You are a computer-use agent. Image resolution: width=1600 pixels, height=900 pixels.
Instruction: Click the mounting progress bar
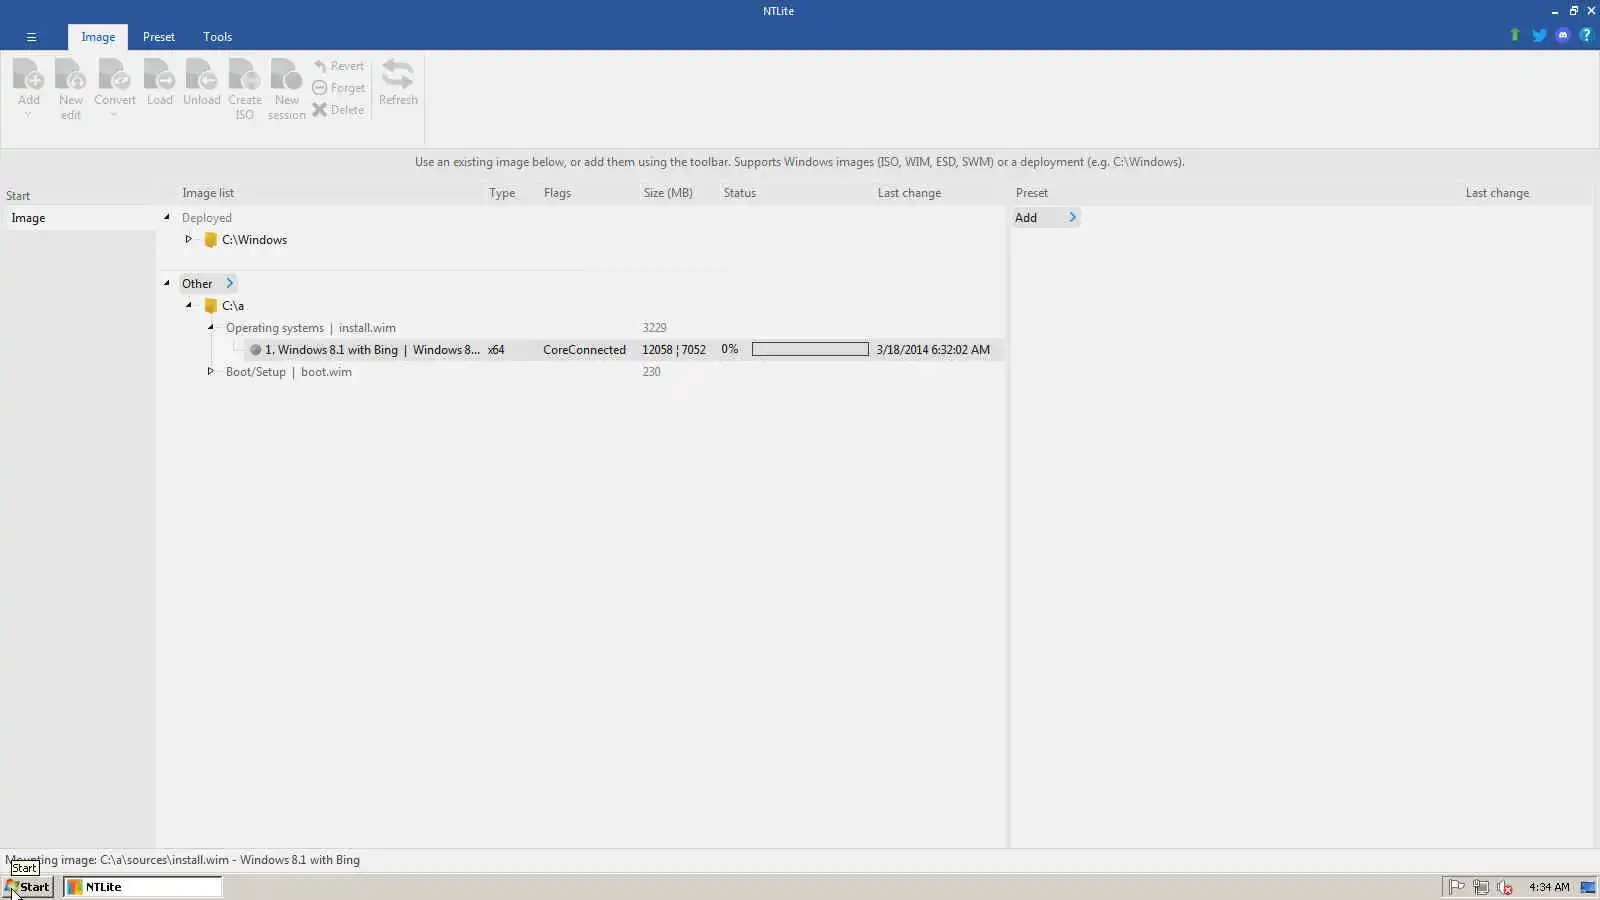tap(810, 349)
